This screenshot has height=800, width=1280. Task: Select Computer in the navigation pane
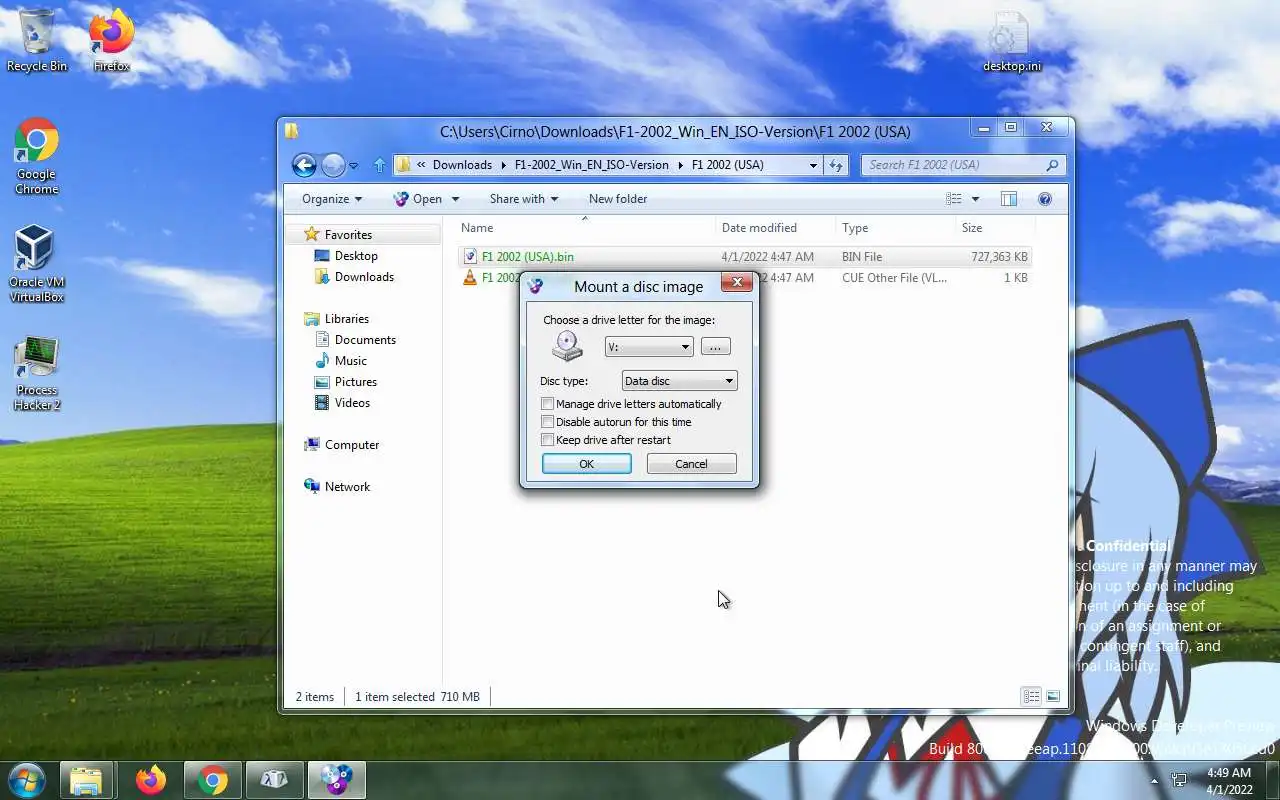351,445
